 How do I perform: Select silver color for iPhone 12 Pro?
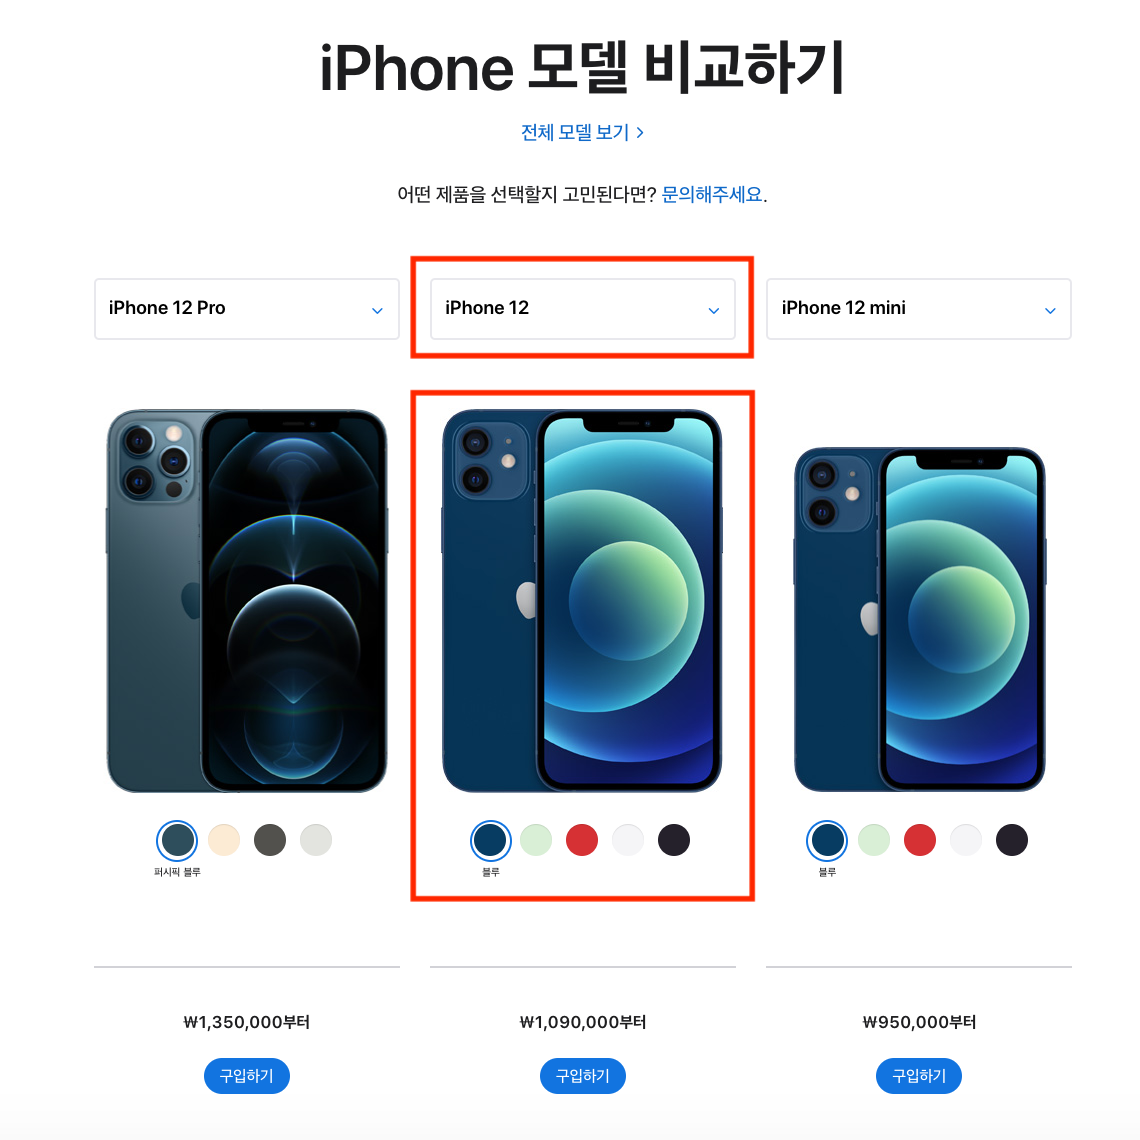[x=316, y=840]
